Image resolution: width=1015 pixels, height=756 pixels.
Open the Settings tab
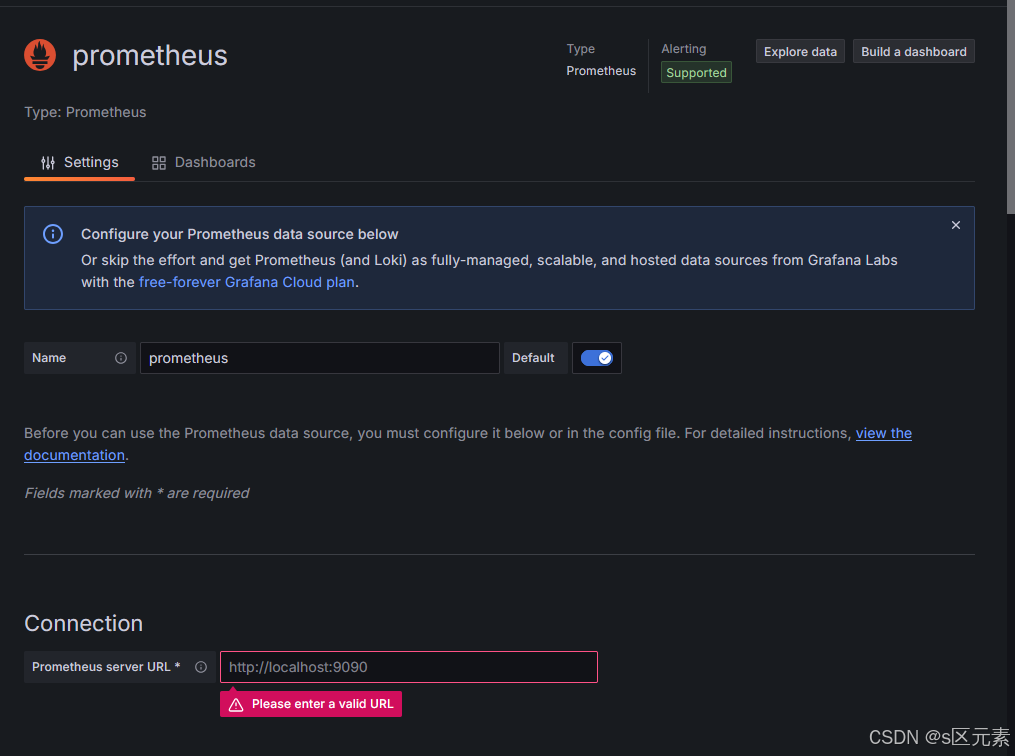(x=79, y=162)
